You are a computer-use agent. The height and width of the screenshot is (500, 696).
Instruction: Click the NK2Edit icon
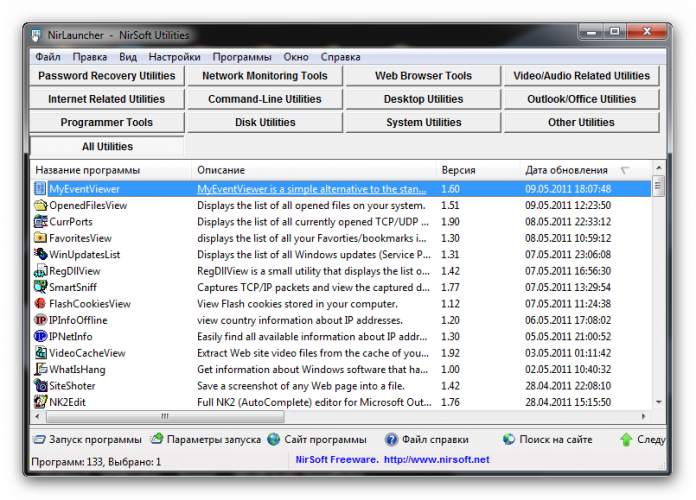pyautogui.click(x=40, y=402)
